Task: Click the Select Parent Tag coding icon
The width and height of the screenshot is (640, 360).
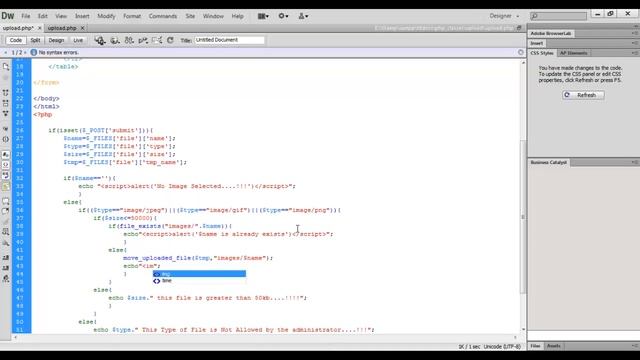Action: point(6,129)
